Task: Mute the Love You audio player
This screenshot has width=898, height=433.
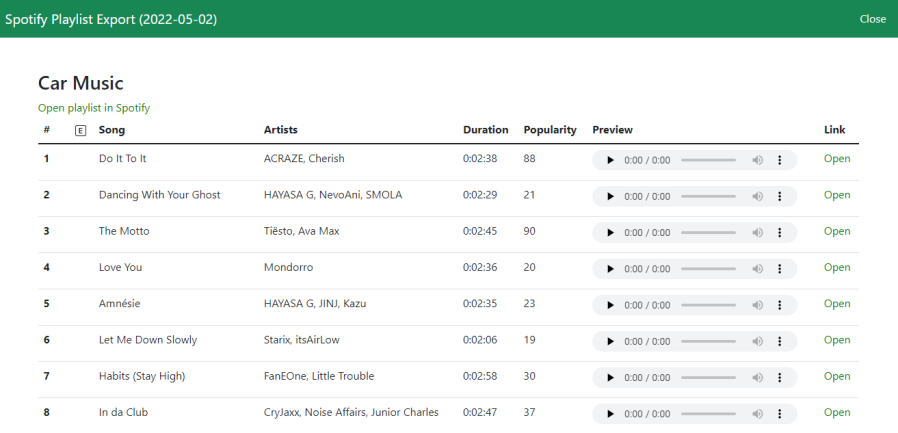Action: click(758, 269)
